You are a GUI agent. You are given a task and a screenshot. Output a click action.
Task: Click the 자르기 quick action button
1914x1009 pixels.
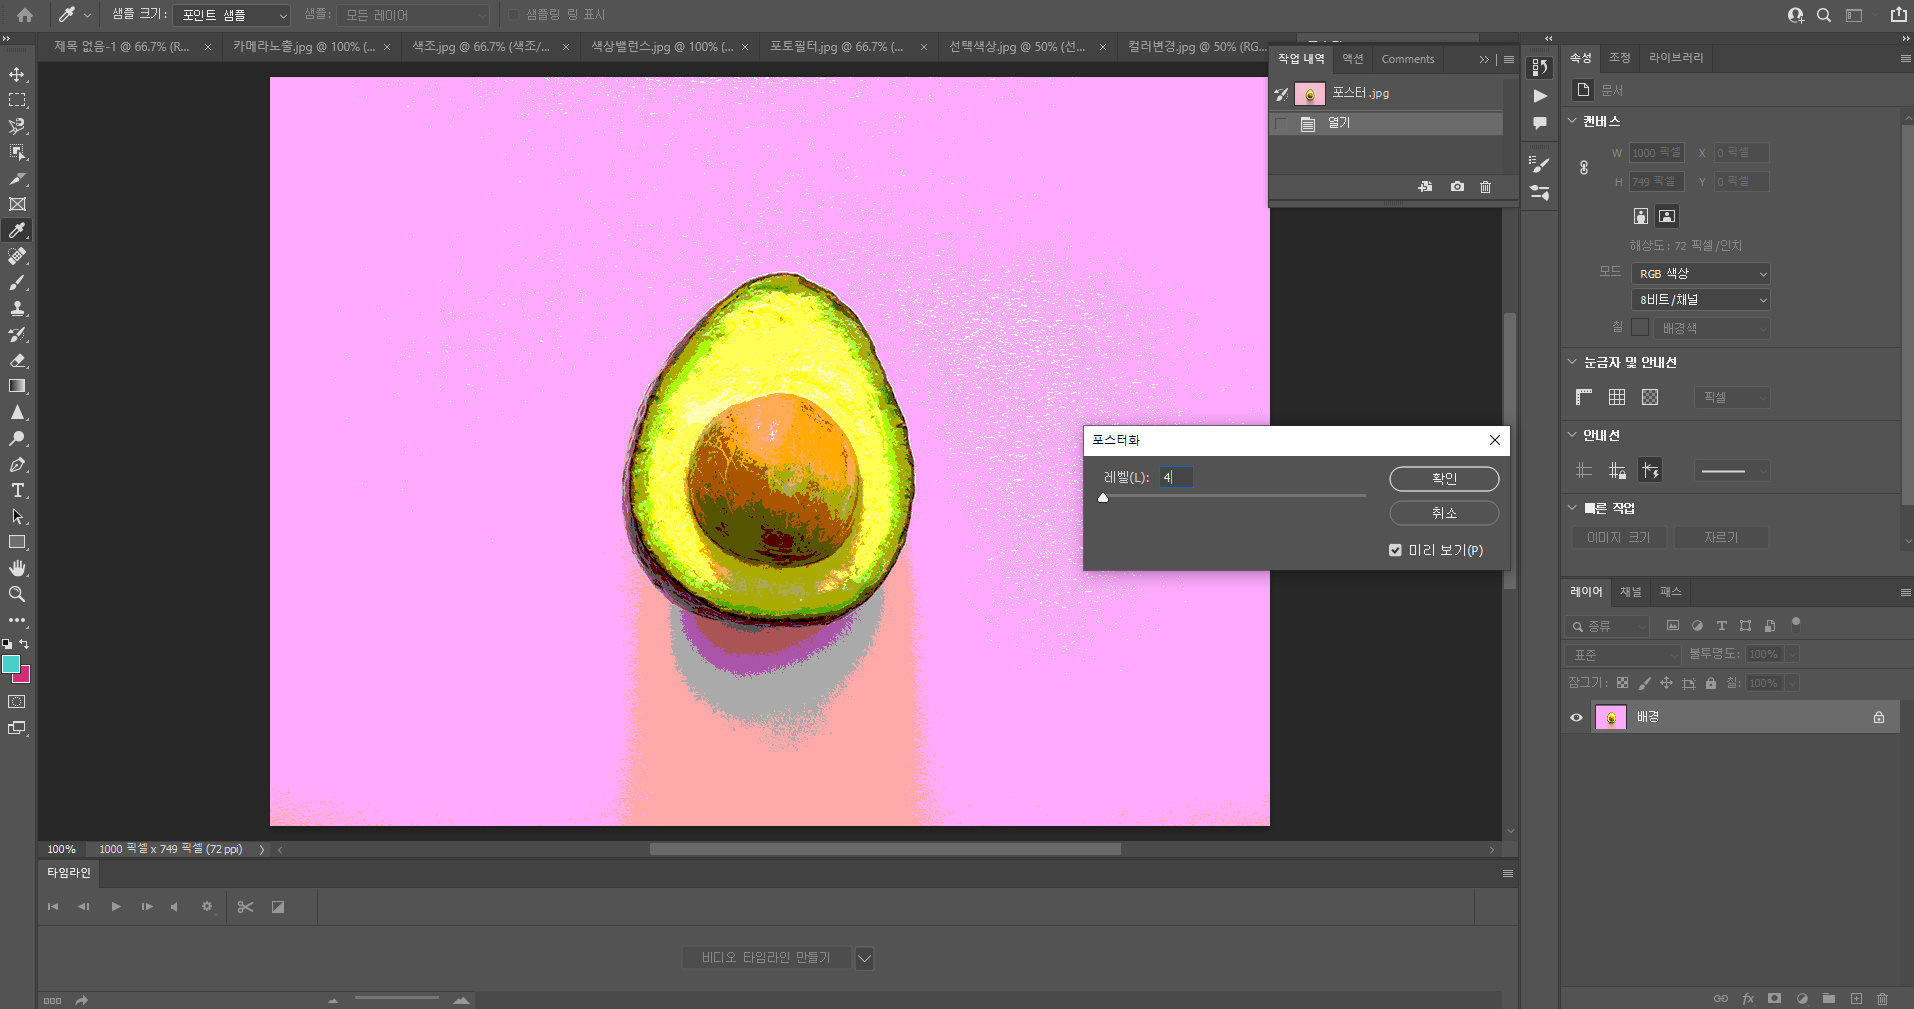point(1721,538)
